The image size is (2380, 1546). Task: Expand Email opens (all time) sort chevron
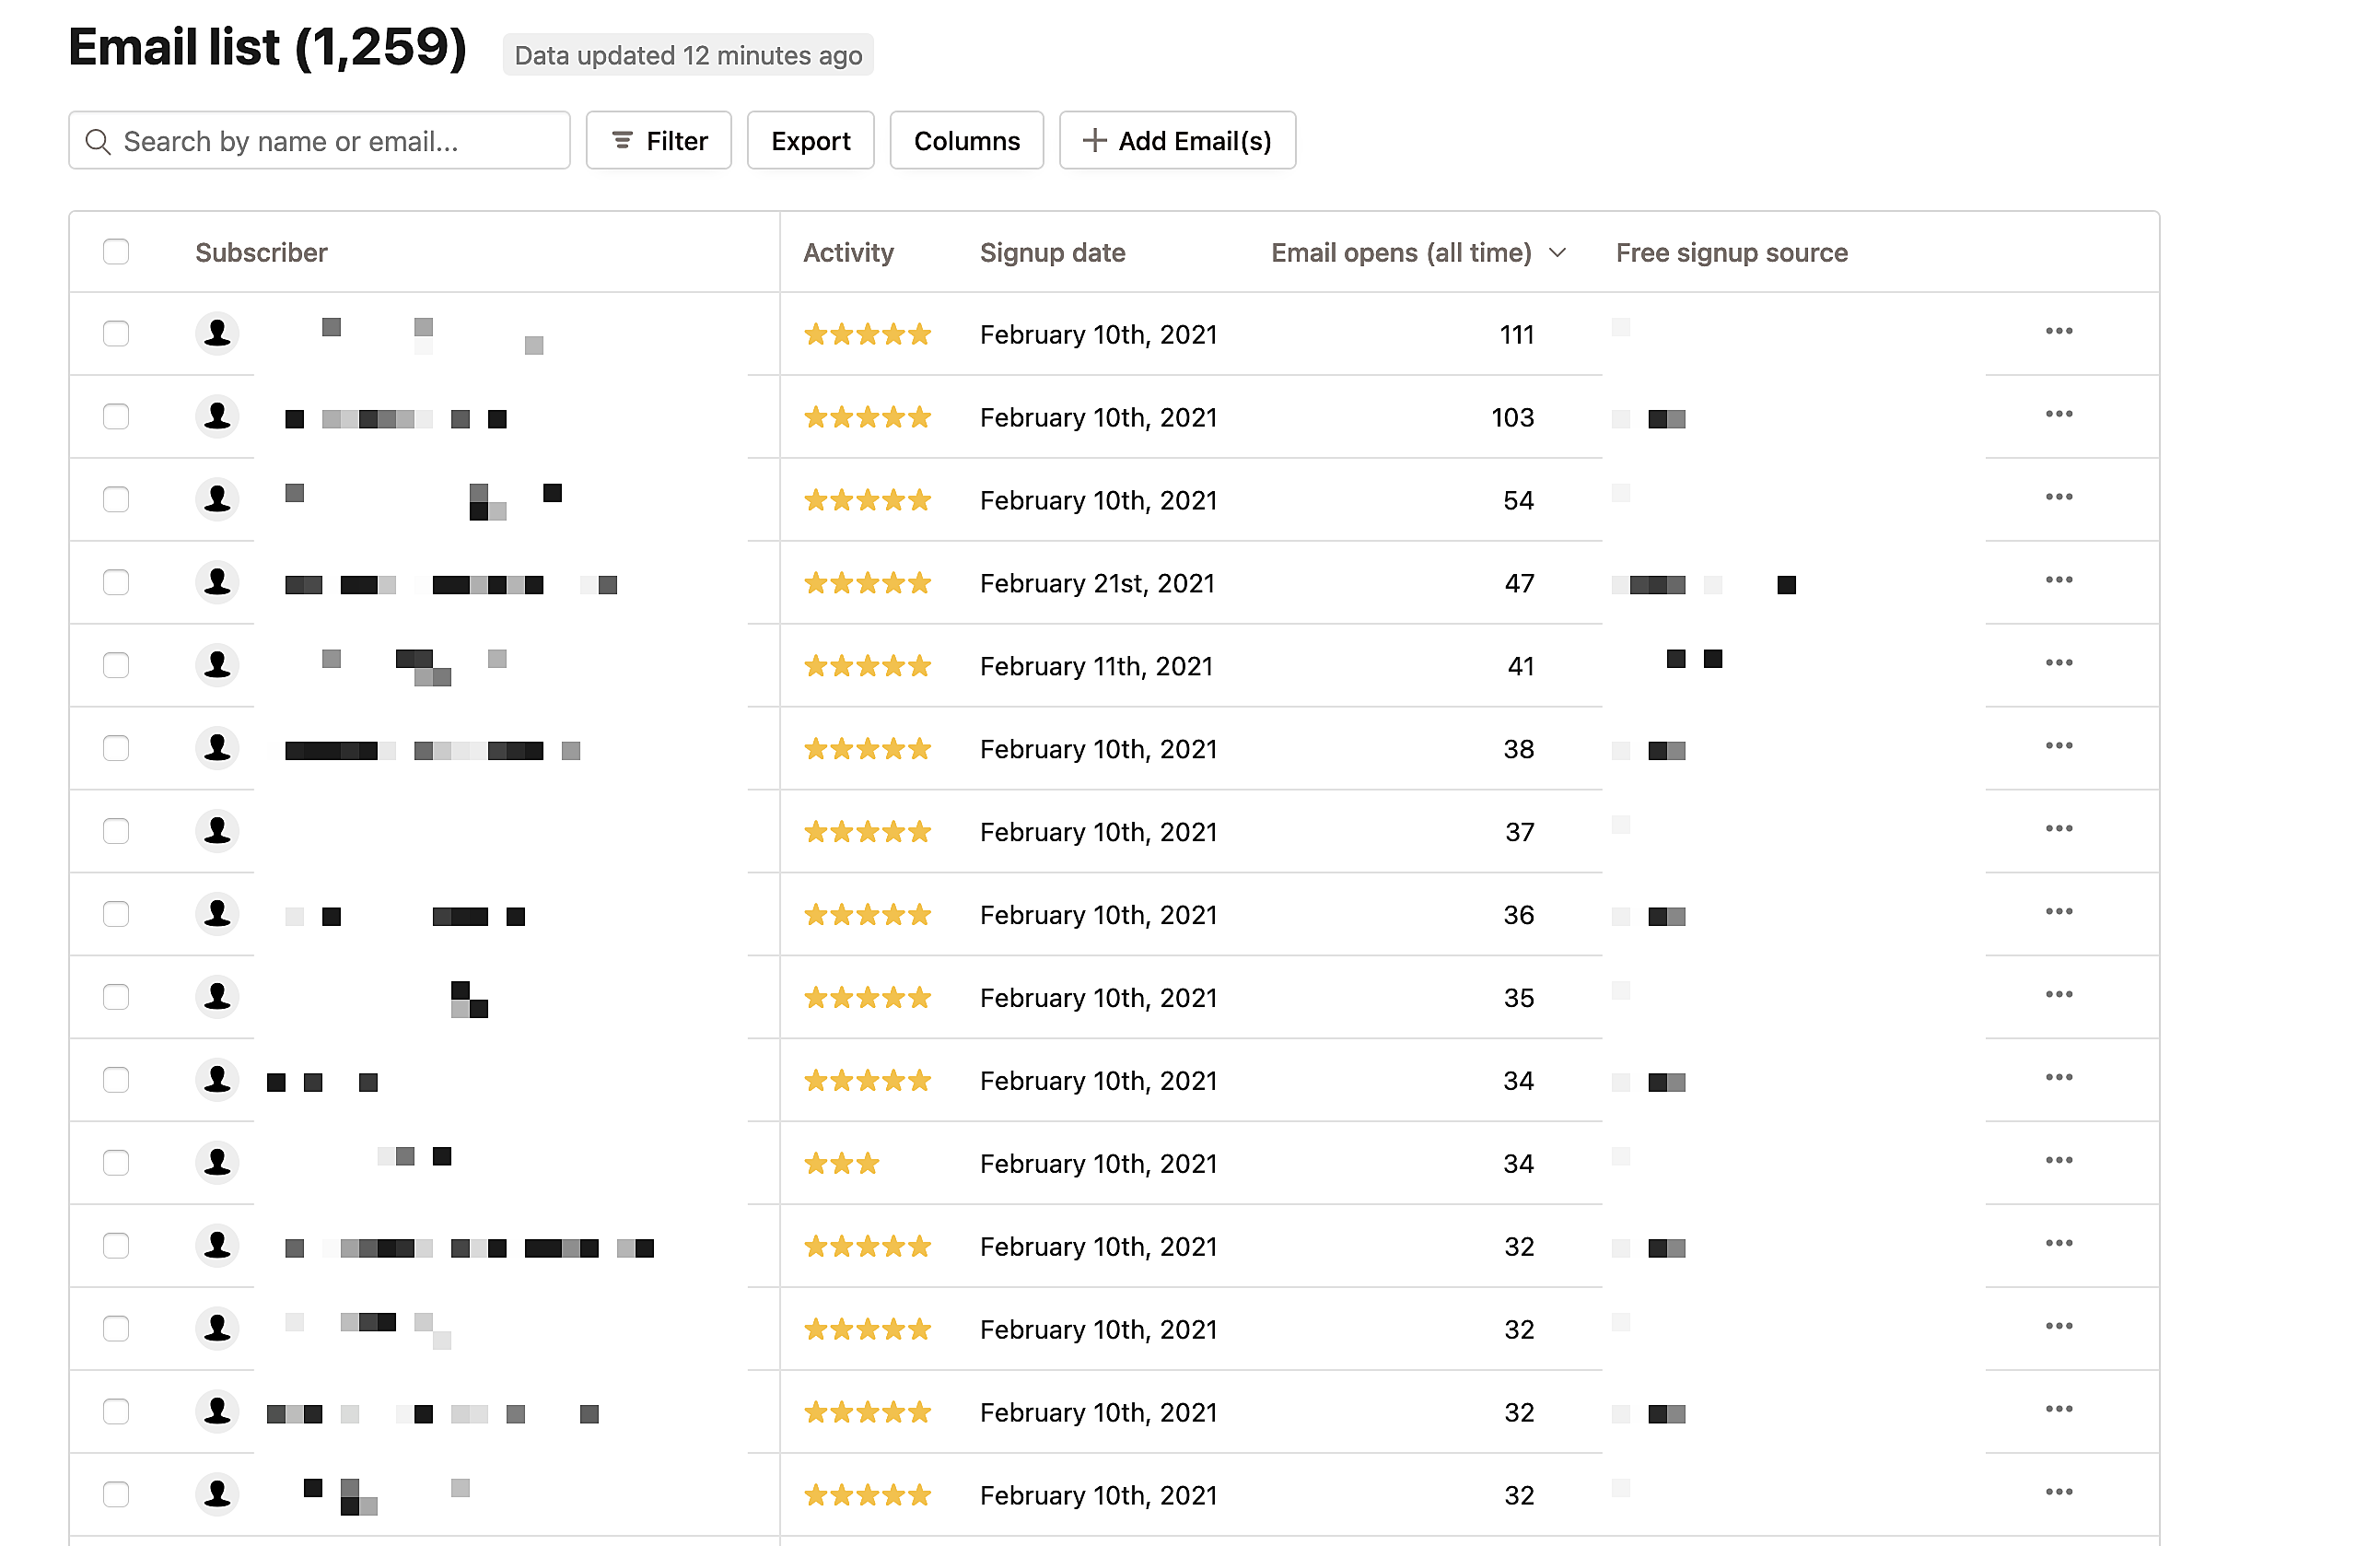[1557, 253]
